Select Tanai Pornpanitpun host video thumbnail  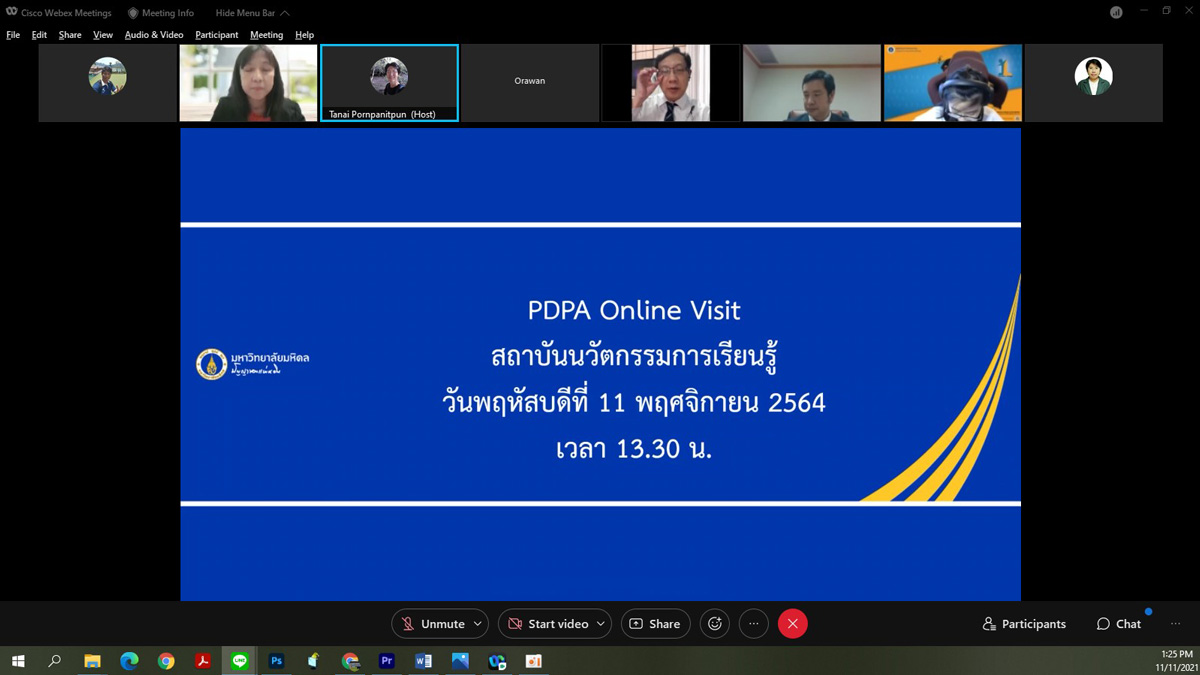(x=389, y=82)
